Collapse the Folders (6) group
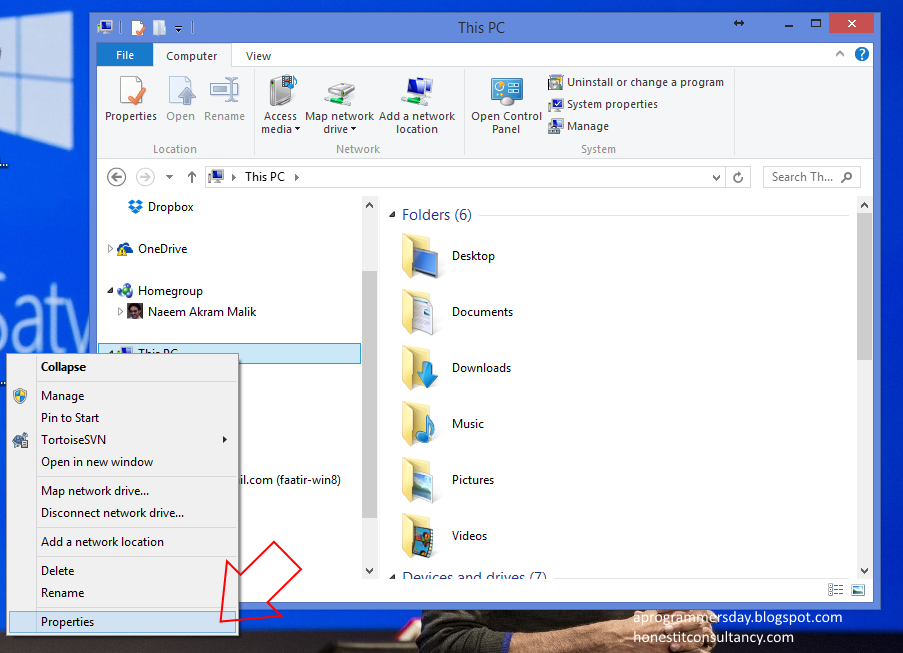Viewport: 903px width, 653px height. (x=392, y=214)
